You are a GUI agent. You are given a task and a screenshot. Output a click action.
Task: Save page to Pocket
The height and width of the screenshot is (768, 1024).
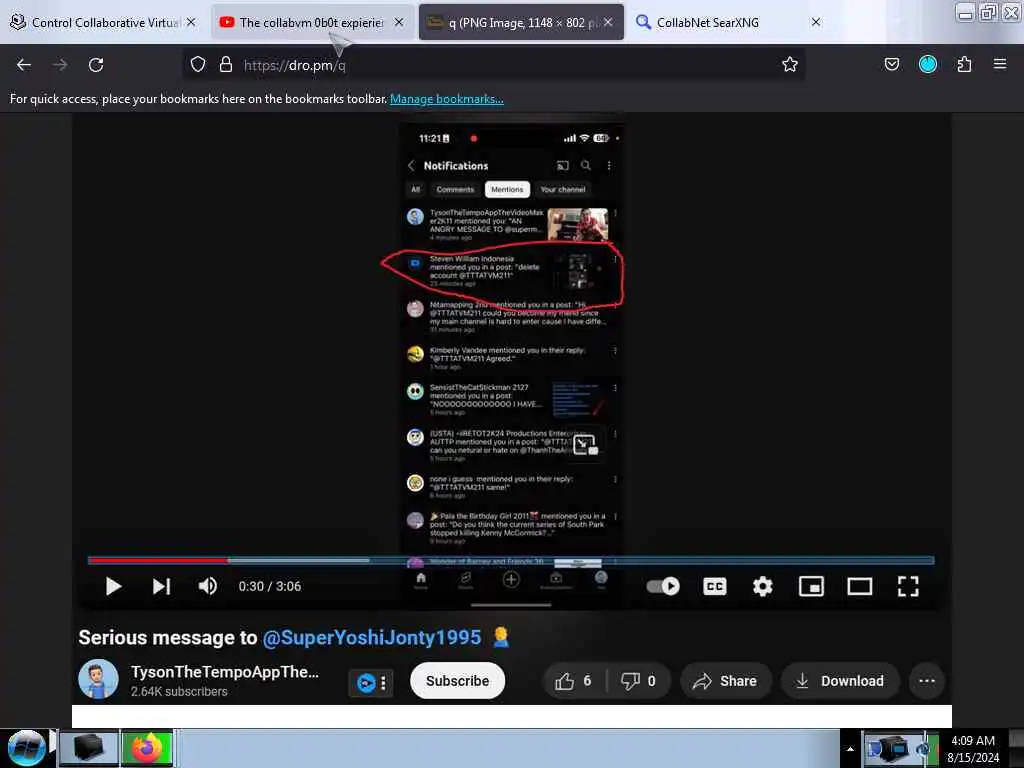coord(891,64)
